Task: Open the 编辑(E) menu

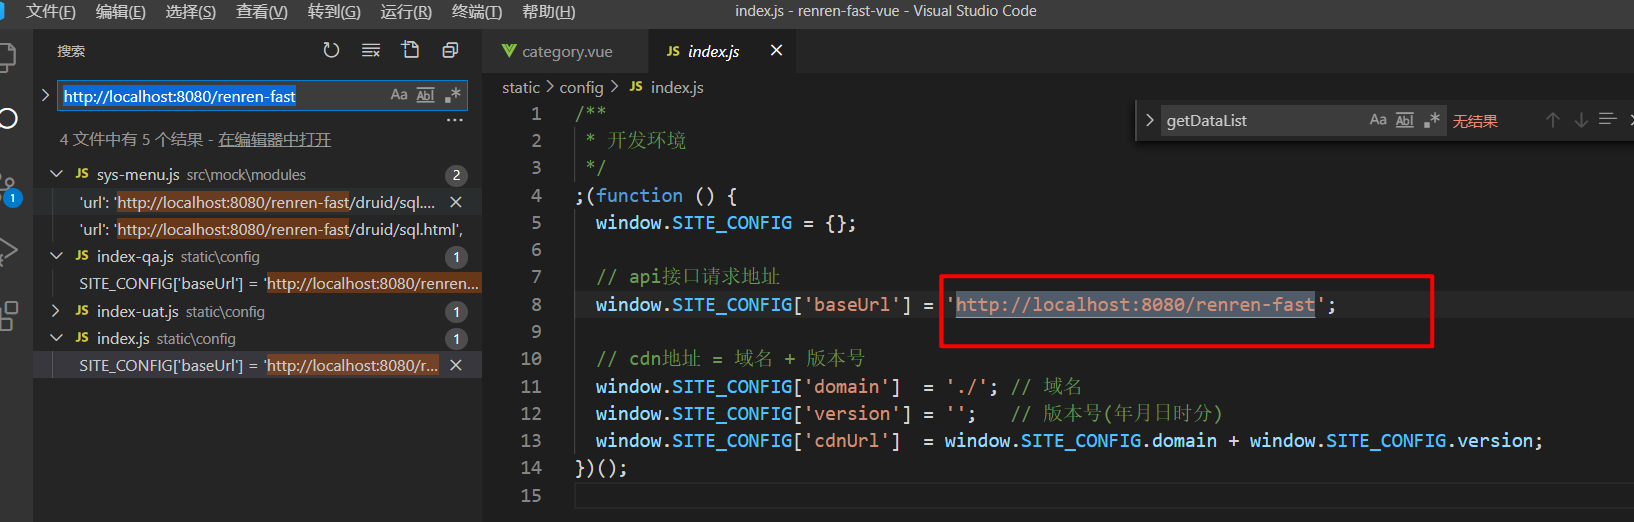Action: click(x=120, y=11)
